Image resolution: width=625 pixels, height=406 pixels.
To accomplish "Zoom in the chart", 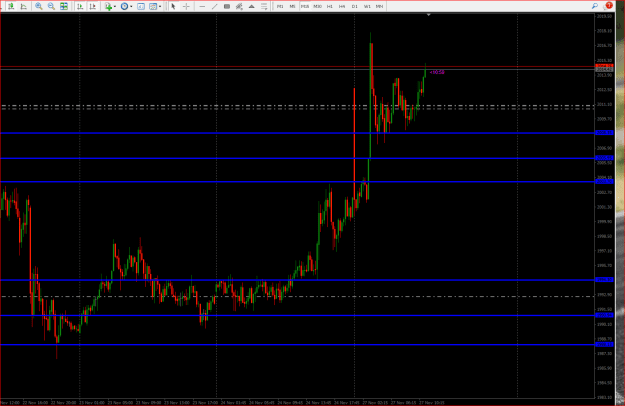I will (x=39, y=6).
